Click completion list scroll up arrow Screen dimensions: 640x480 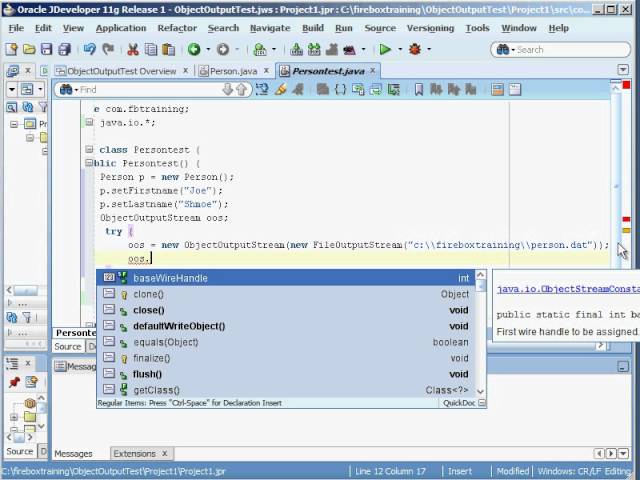480,275
